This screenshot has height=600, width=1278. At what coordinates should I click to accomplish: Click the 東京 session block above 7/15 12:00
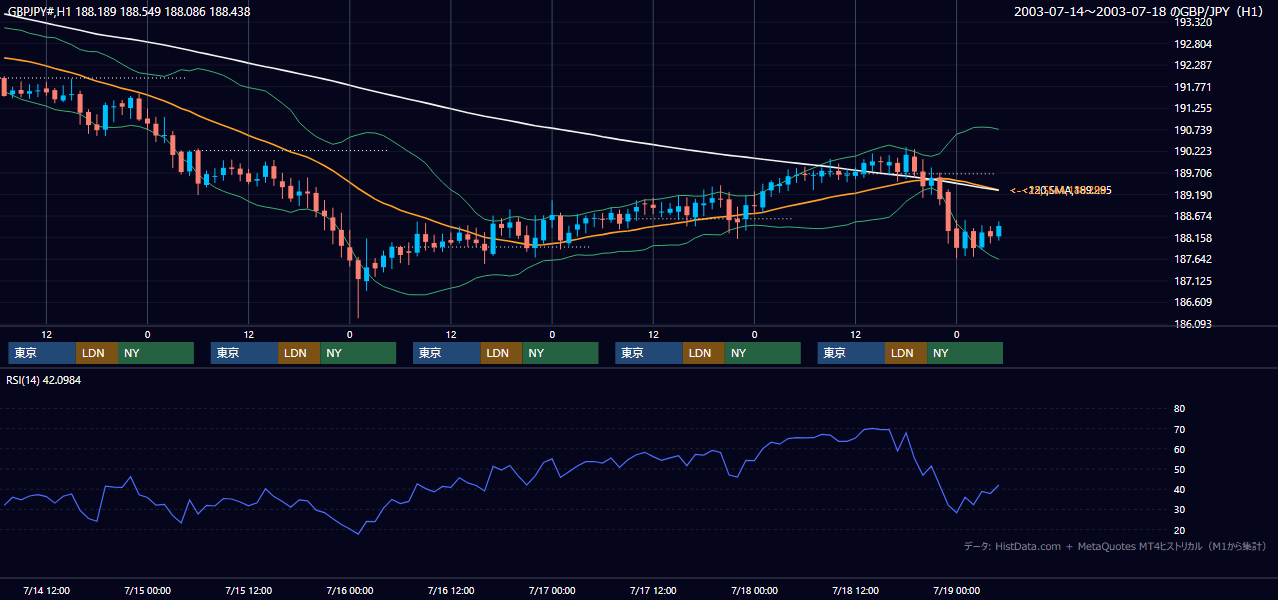pyautogui.click(x=244, y=353)
